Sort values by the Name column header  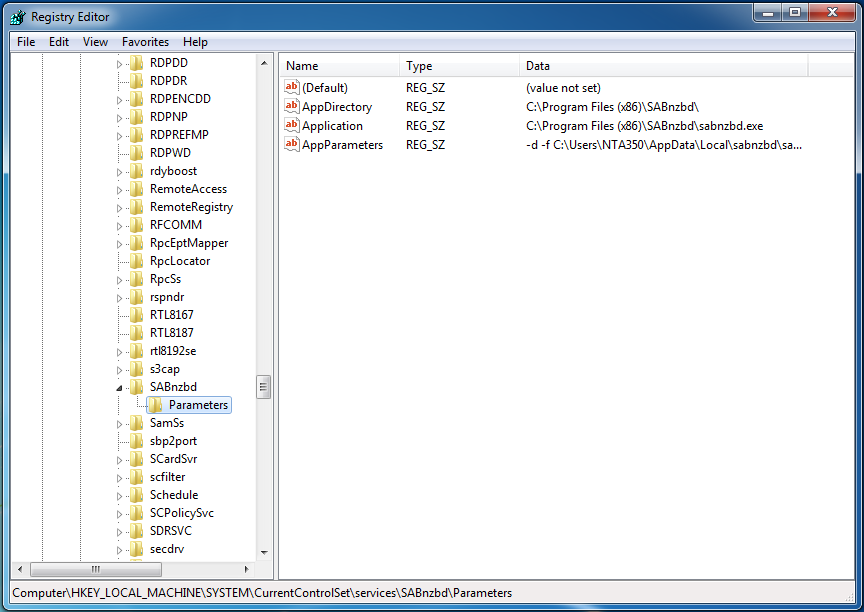[339, 66]
